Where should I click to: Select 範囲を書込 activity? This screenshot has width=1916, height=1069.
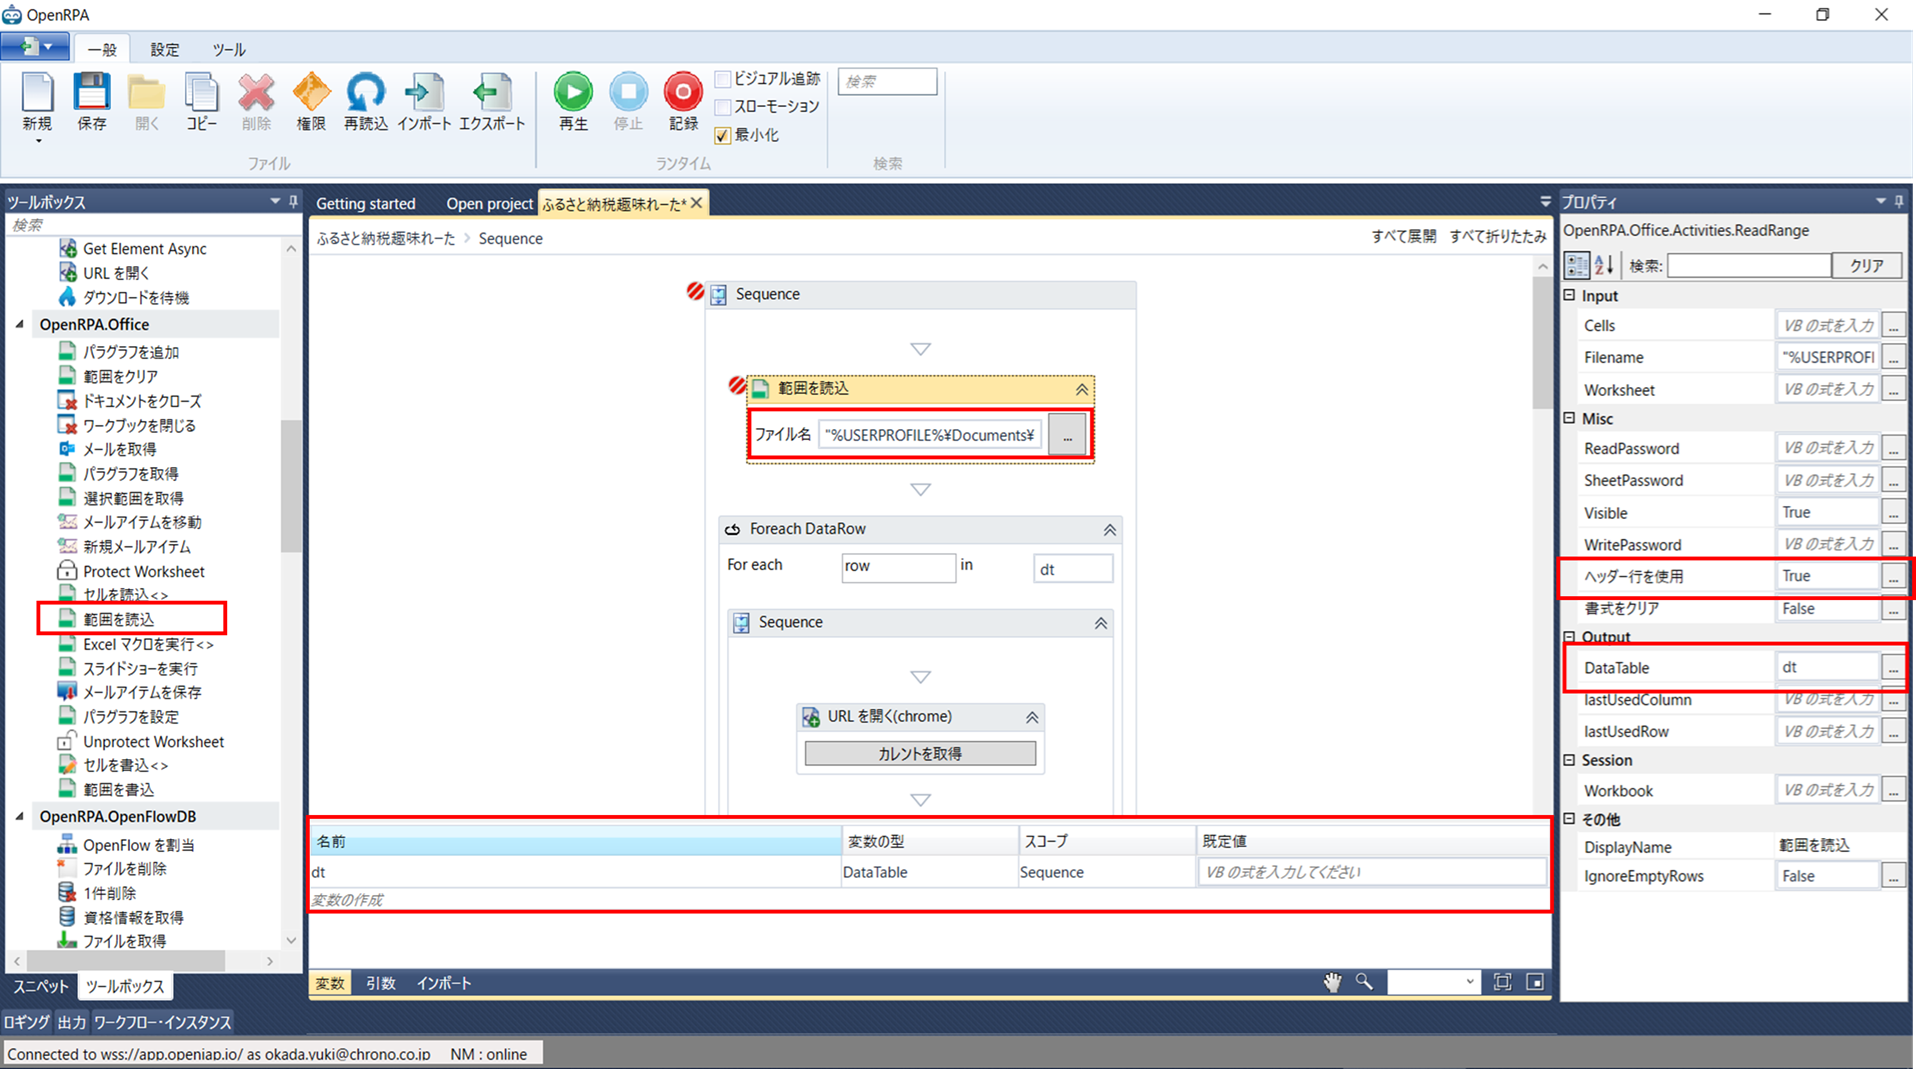tap(118, 789)
